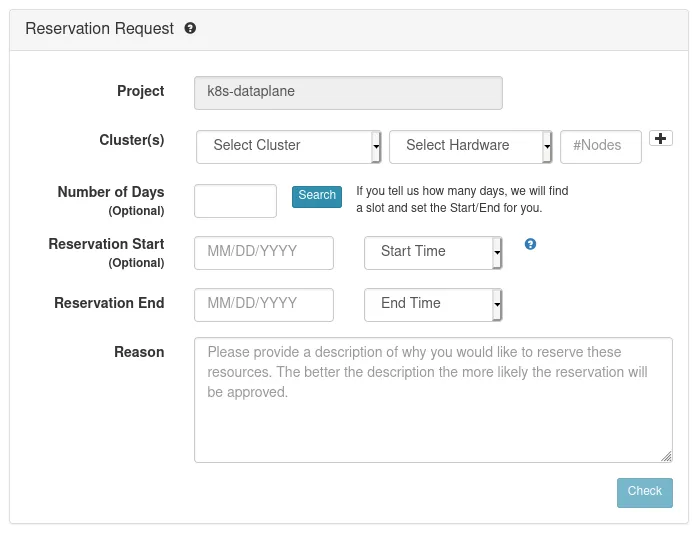
Task: Click the 'If you tell us how many days' hint
Action: (x=462, y=199)
